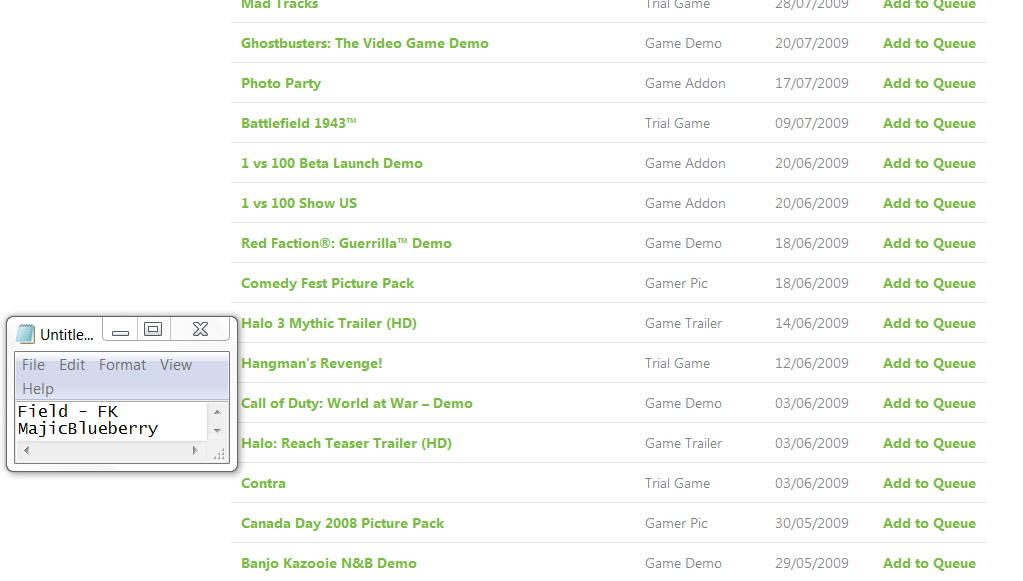Click the date 17/07/2009 for Photo Party
Viewport: 1023px width, 581px height.
click(812, 83)
